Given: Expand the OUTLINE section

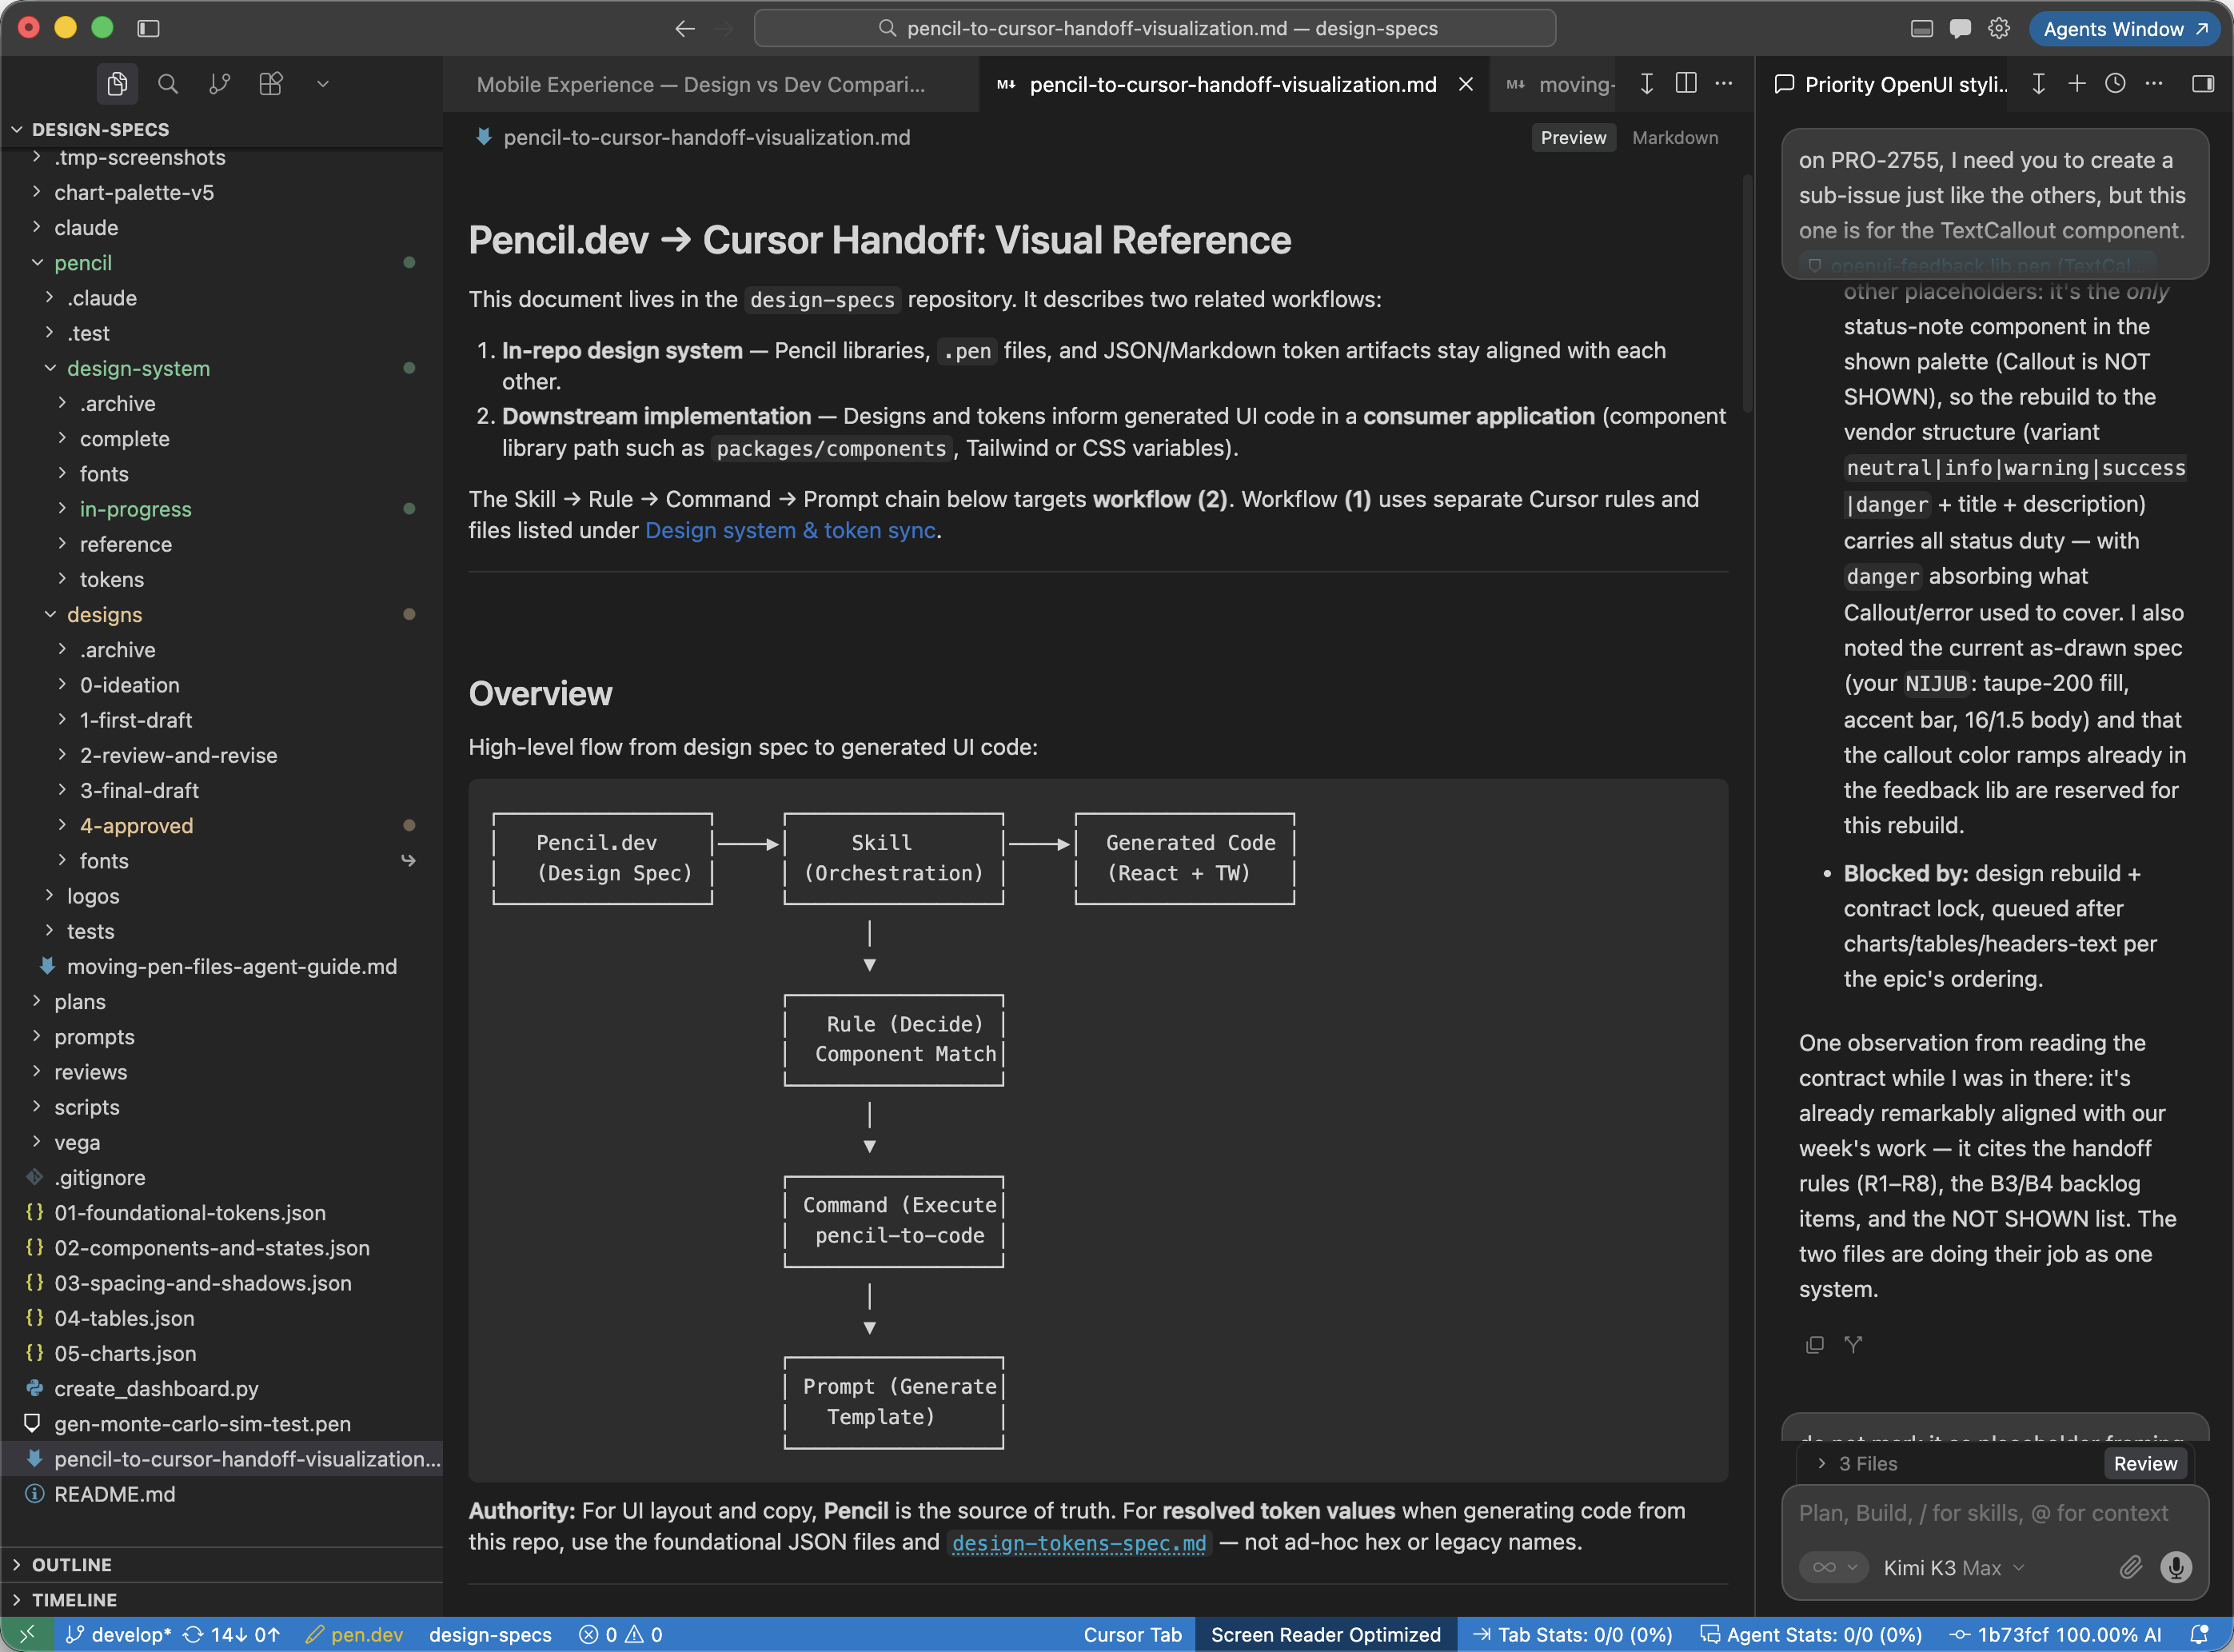Looking at the screenshot, I should pos(222,1564).
